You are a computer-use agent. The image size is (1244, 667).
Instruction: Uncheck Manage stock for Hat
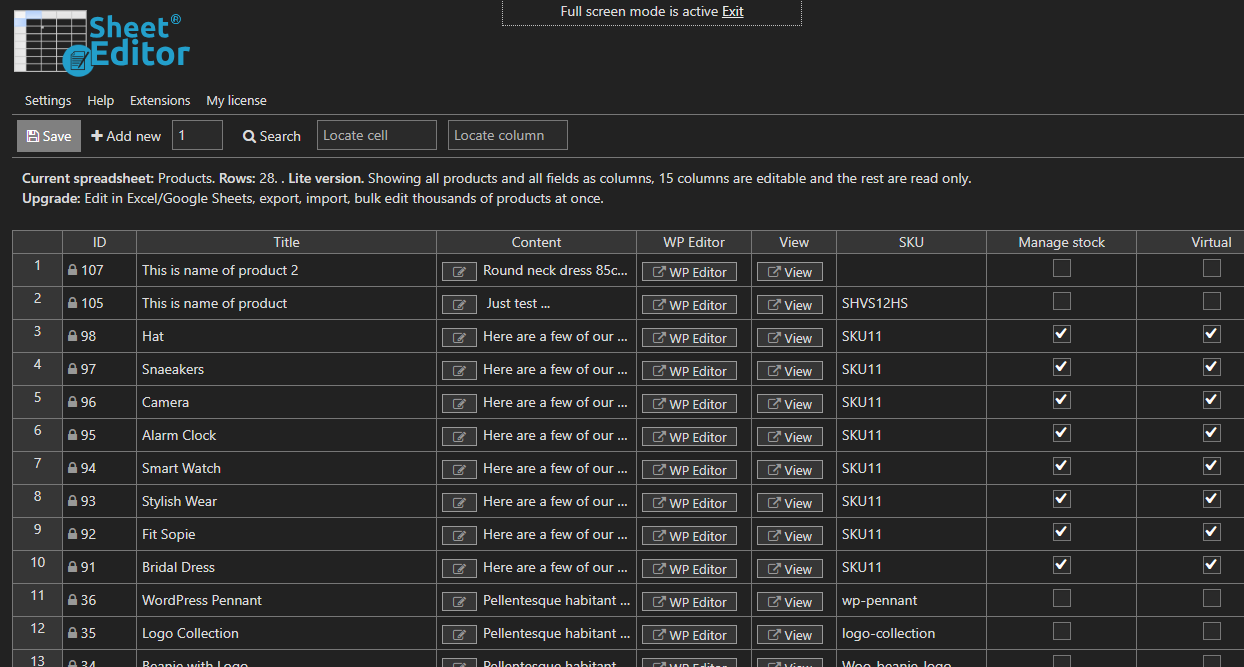(1062, 334)
